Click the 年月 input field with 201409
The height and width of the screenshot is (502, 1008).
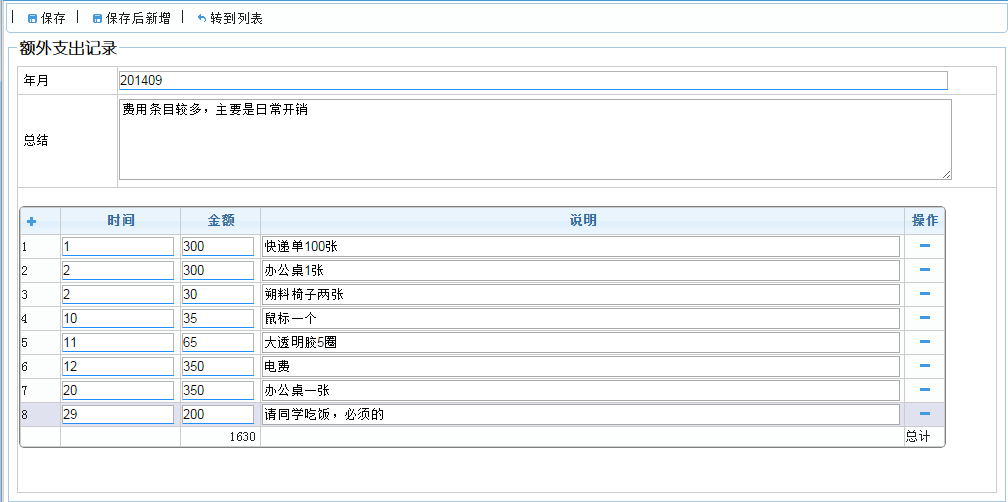(x=532, y=81)
